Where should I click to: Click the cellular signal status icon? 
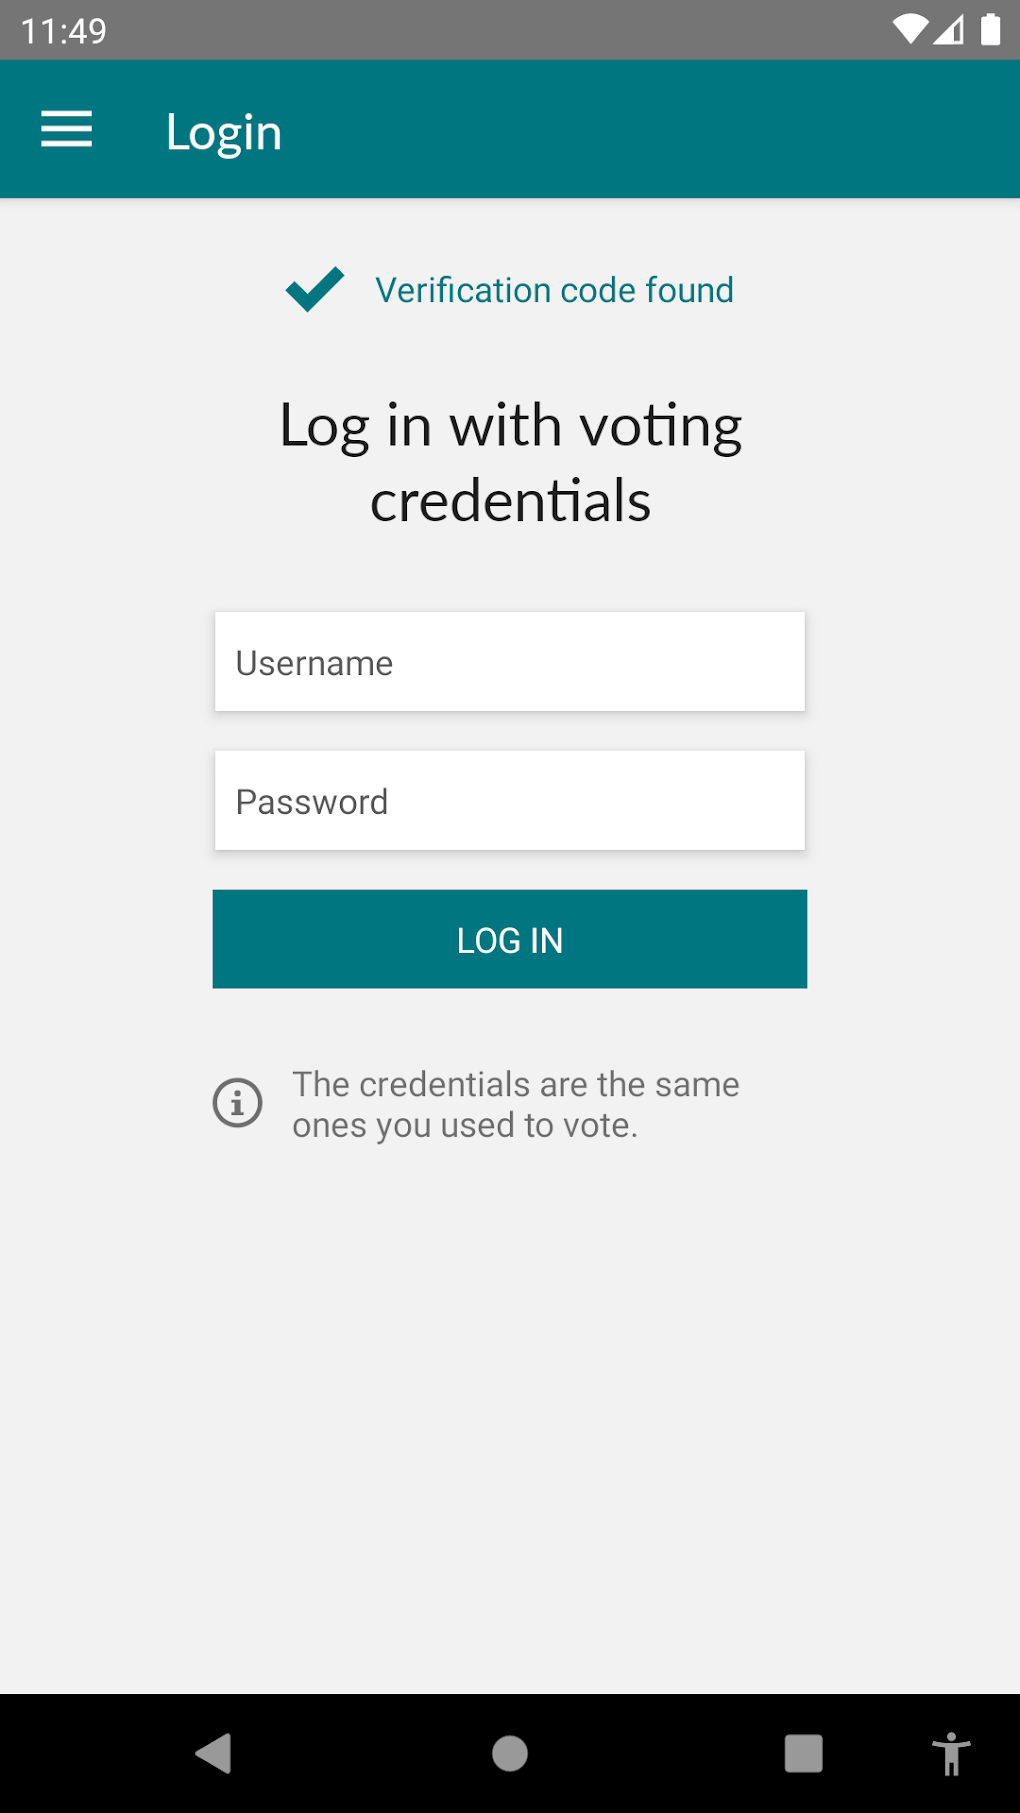(948, 30)
